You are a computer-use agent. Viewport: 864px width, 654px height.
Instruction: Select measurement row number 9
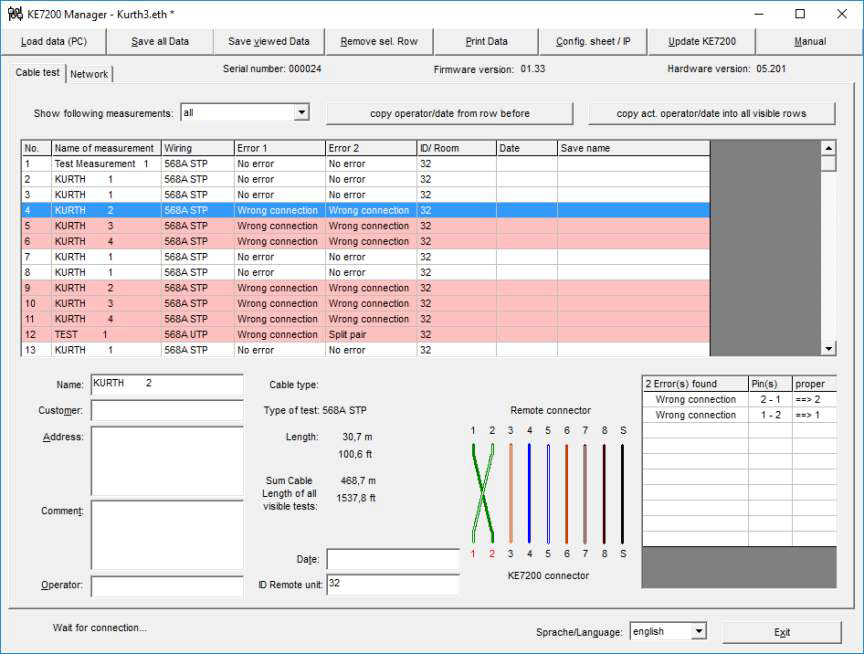(365, 288)
